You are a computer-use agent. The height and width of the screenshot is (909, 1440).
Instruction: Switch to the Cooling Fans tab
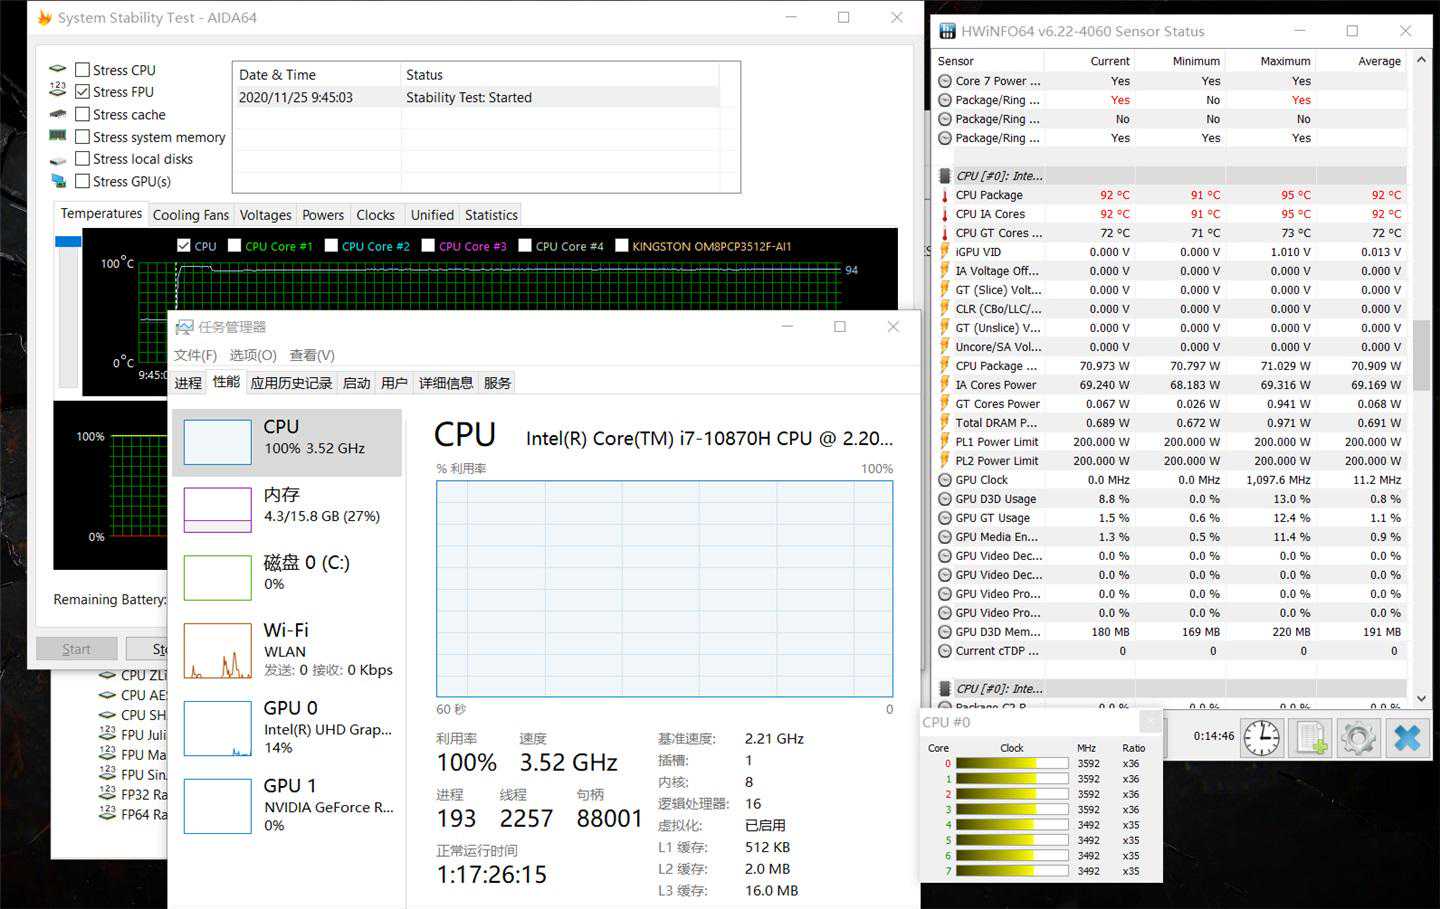190,215
